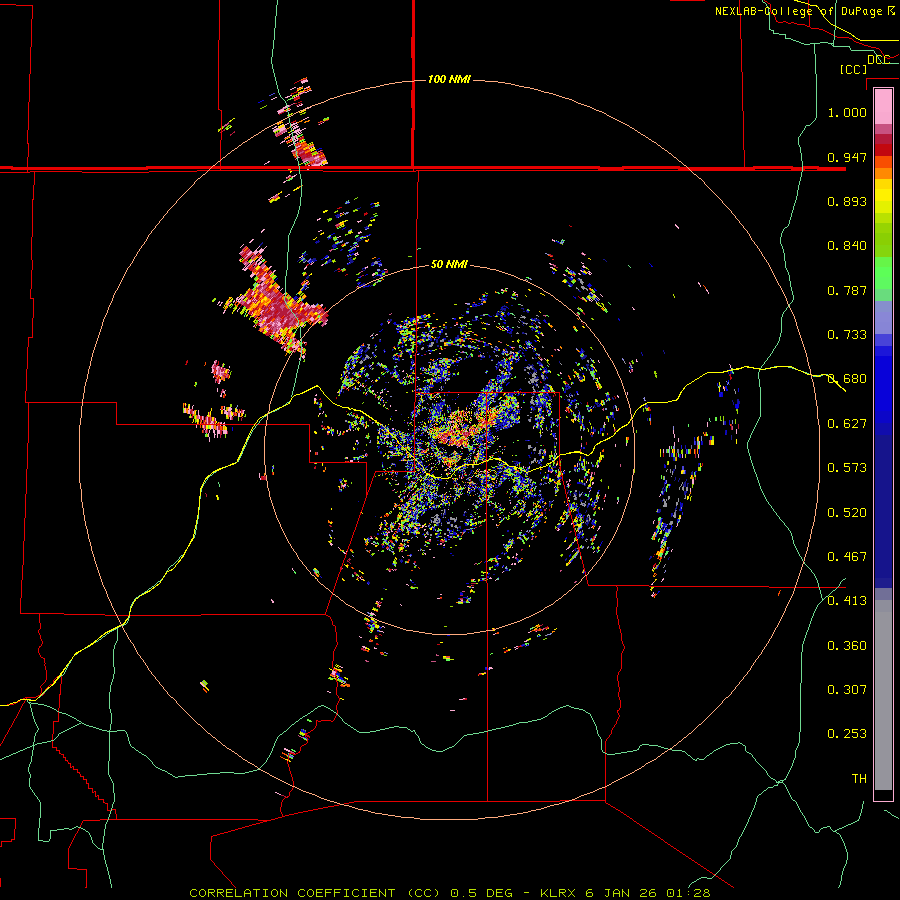Screen dimensions: 900x900
Task: Click the 0.627 scale label
Action: 847,424
